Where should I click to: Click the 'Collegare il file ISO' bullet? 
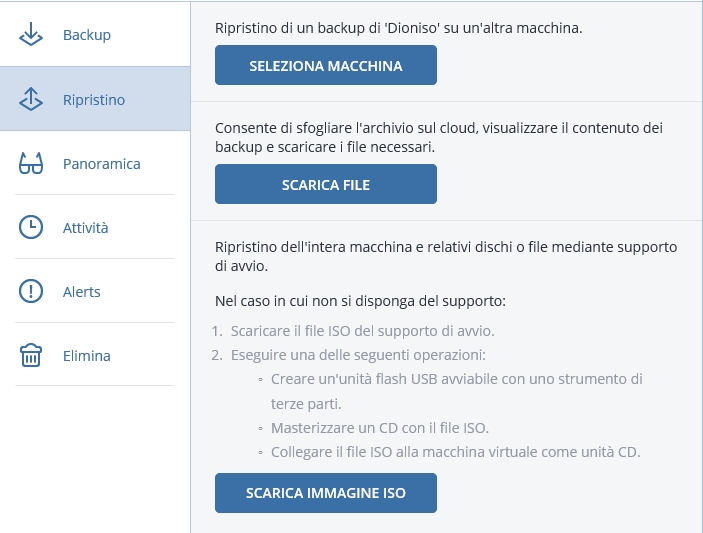tap(456, 452)
